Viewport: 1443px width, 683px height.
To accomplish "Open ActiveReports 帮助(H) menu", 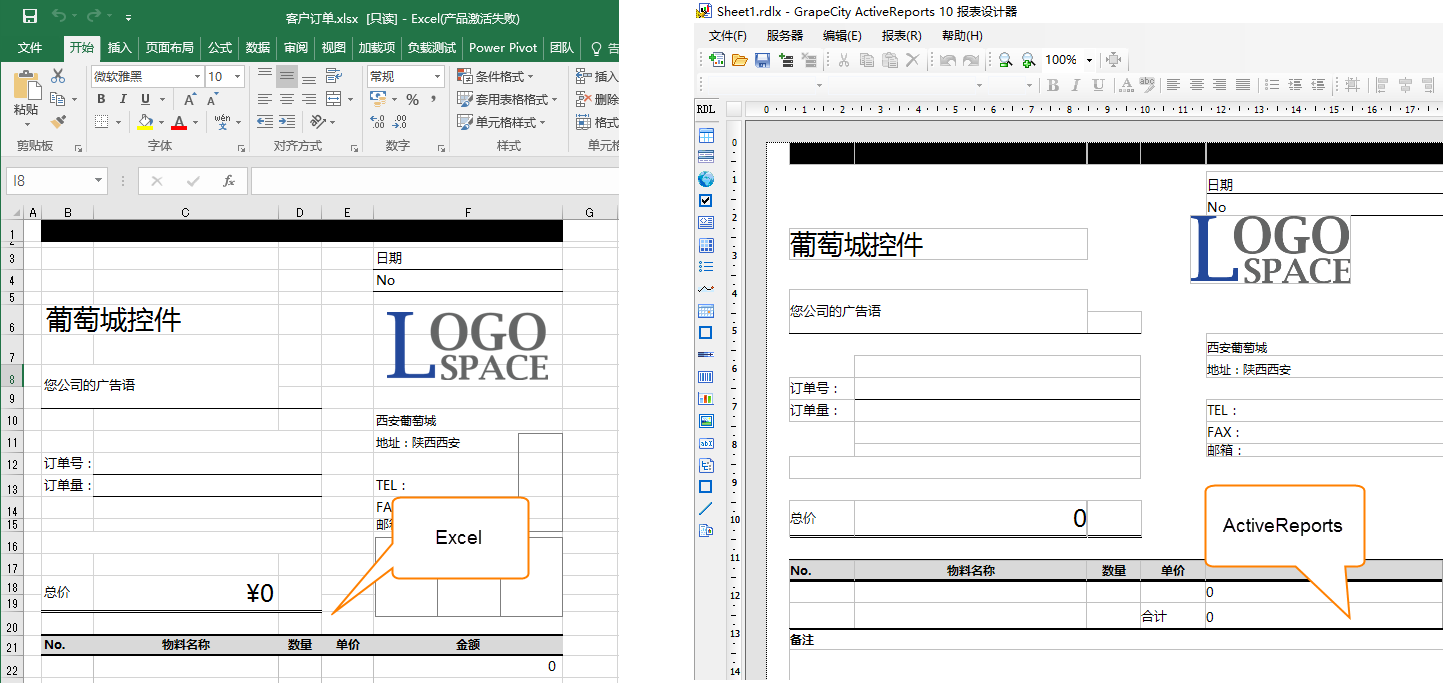I will coord(962,35).
